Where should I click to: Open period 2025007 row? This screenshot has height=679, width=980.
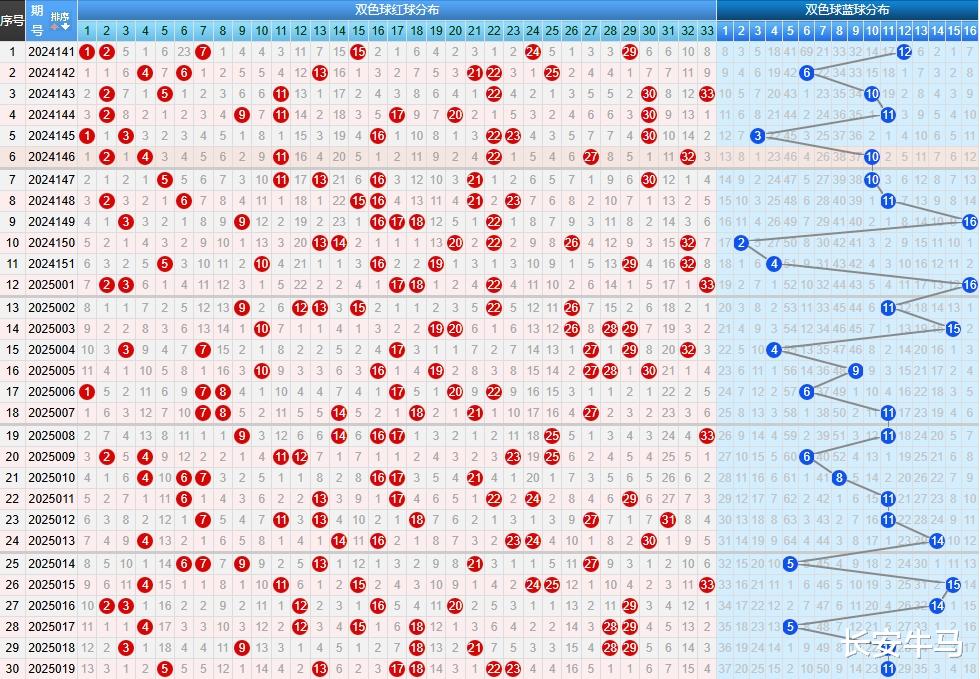(489, 413)
